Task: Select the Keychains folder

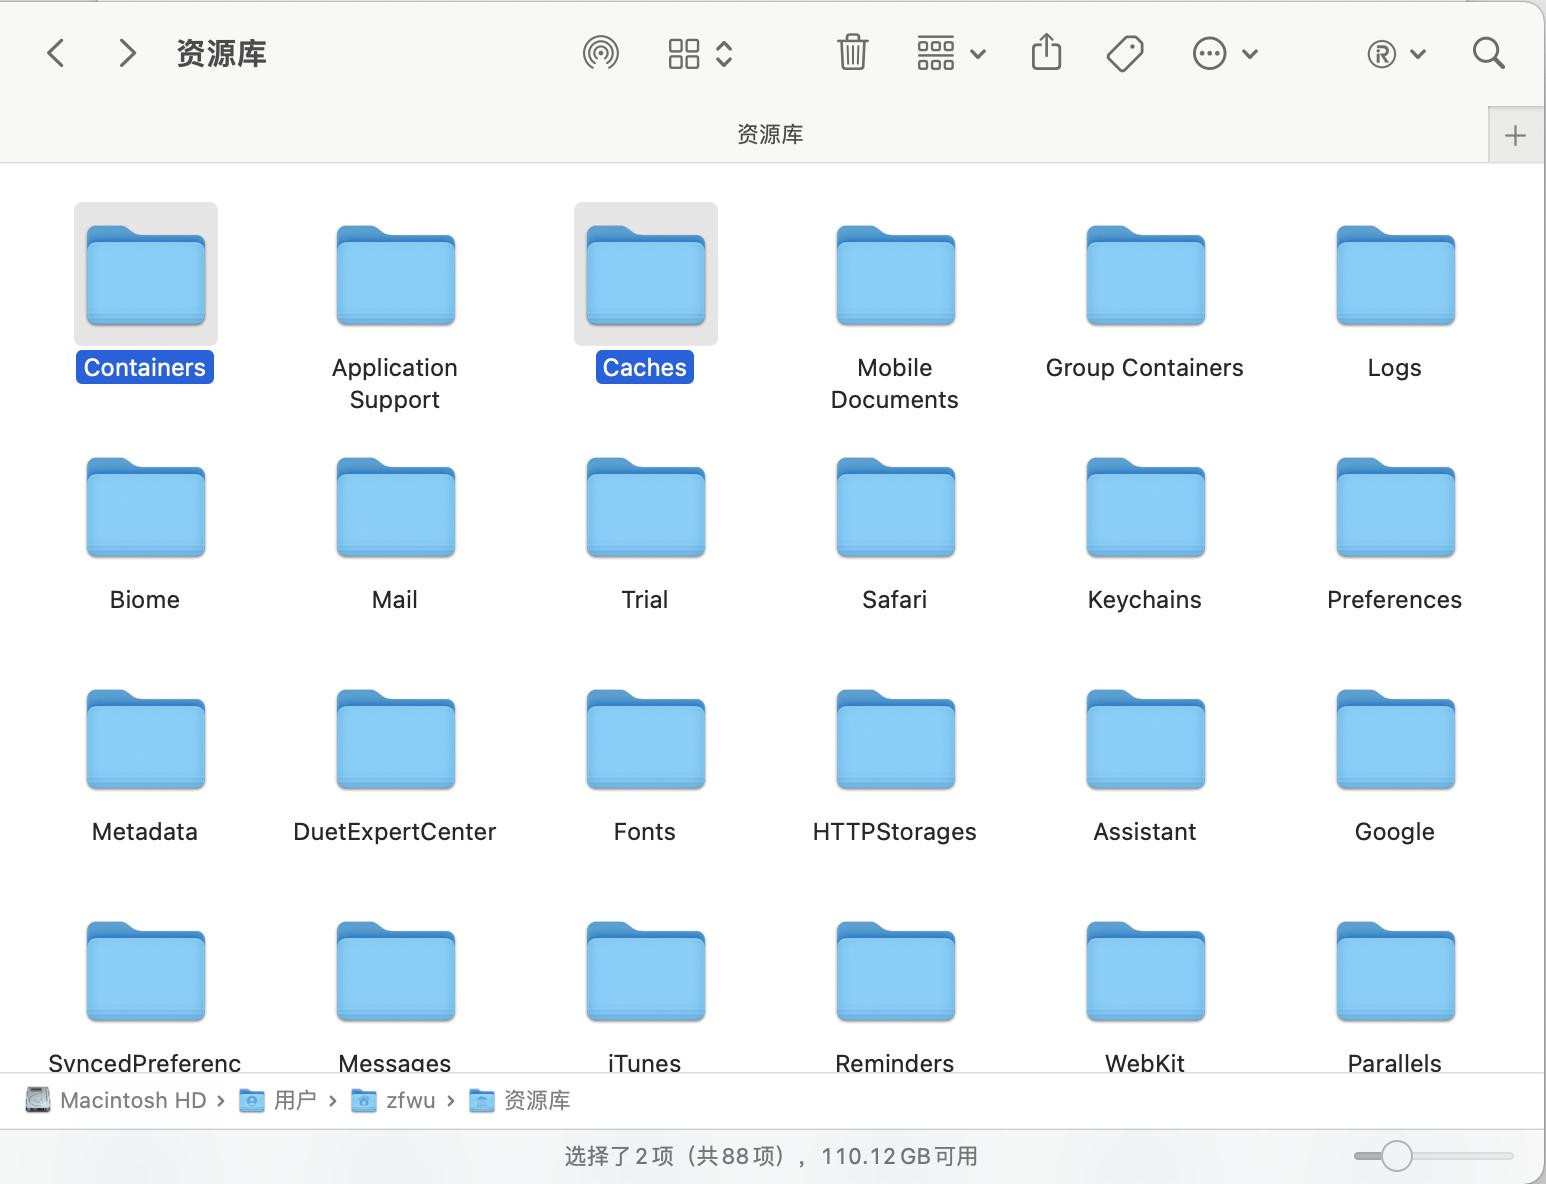Action: [1144, 508]
